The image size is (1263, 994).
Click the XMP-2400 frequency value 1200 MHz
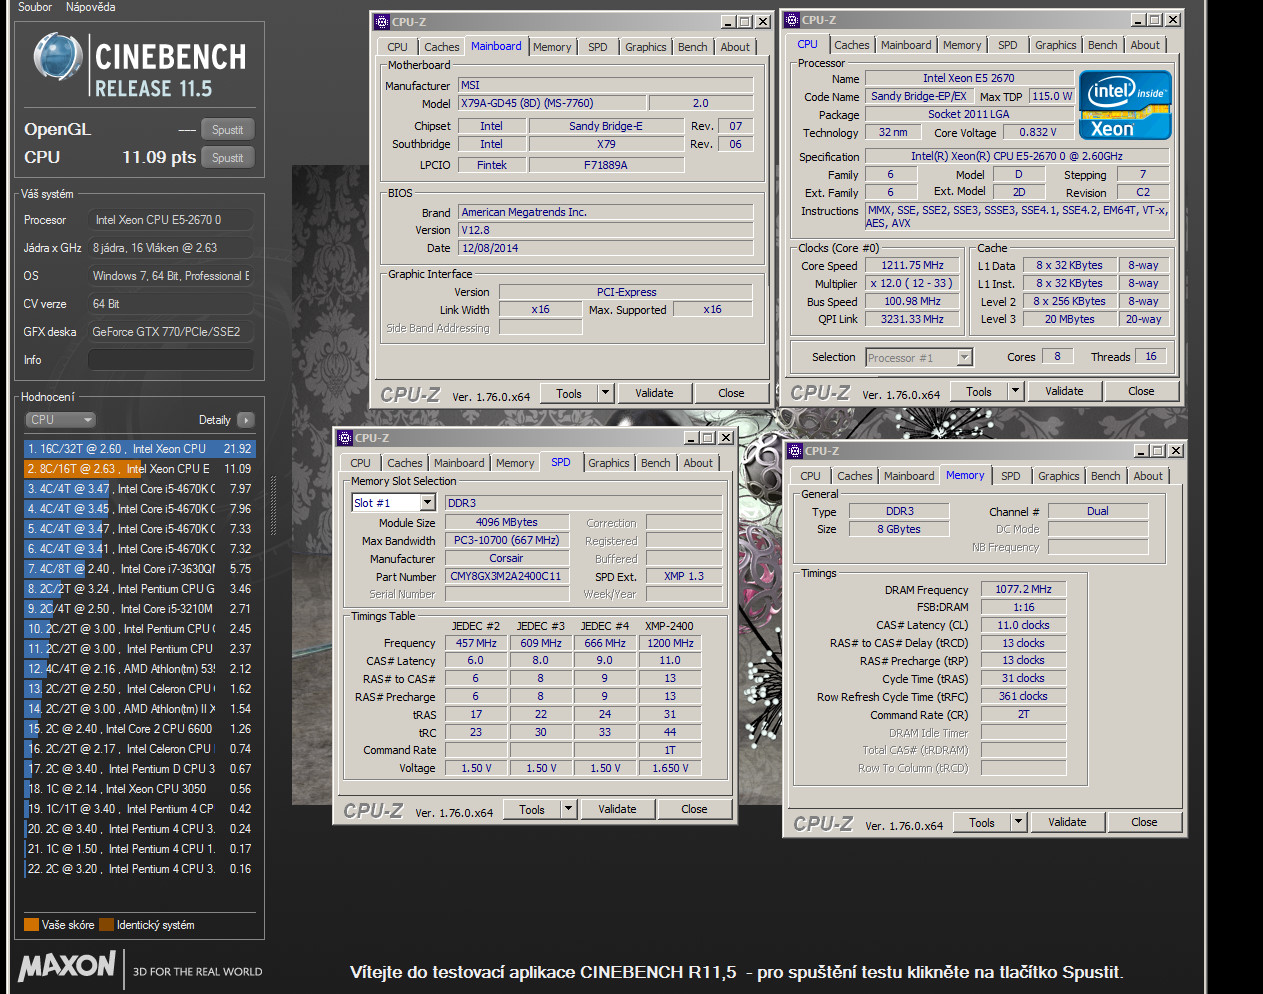pos(670,644)
